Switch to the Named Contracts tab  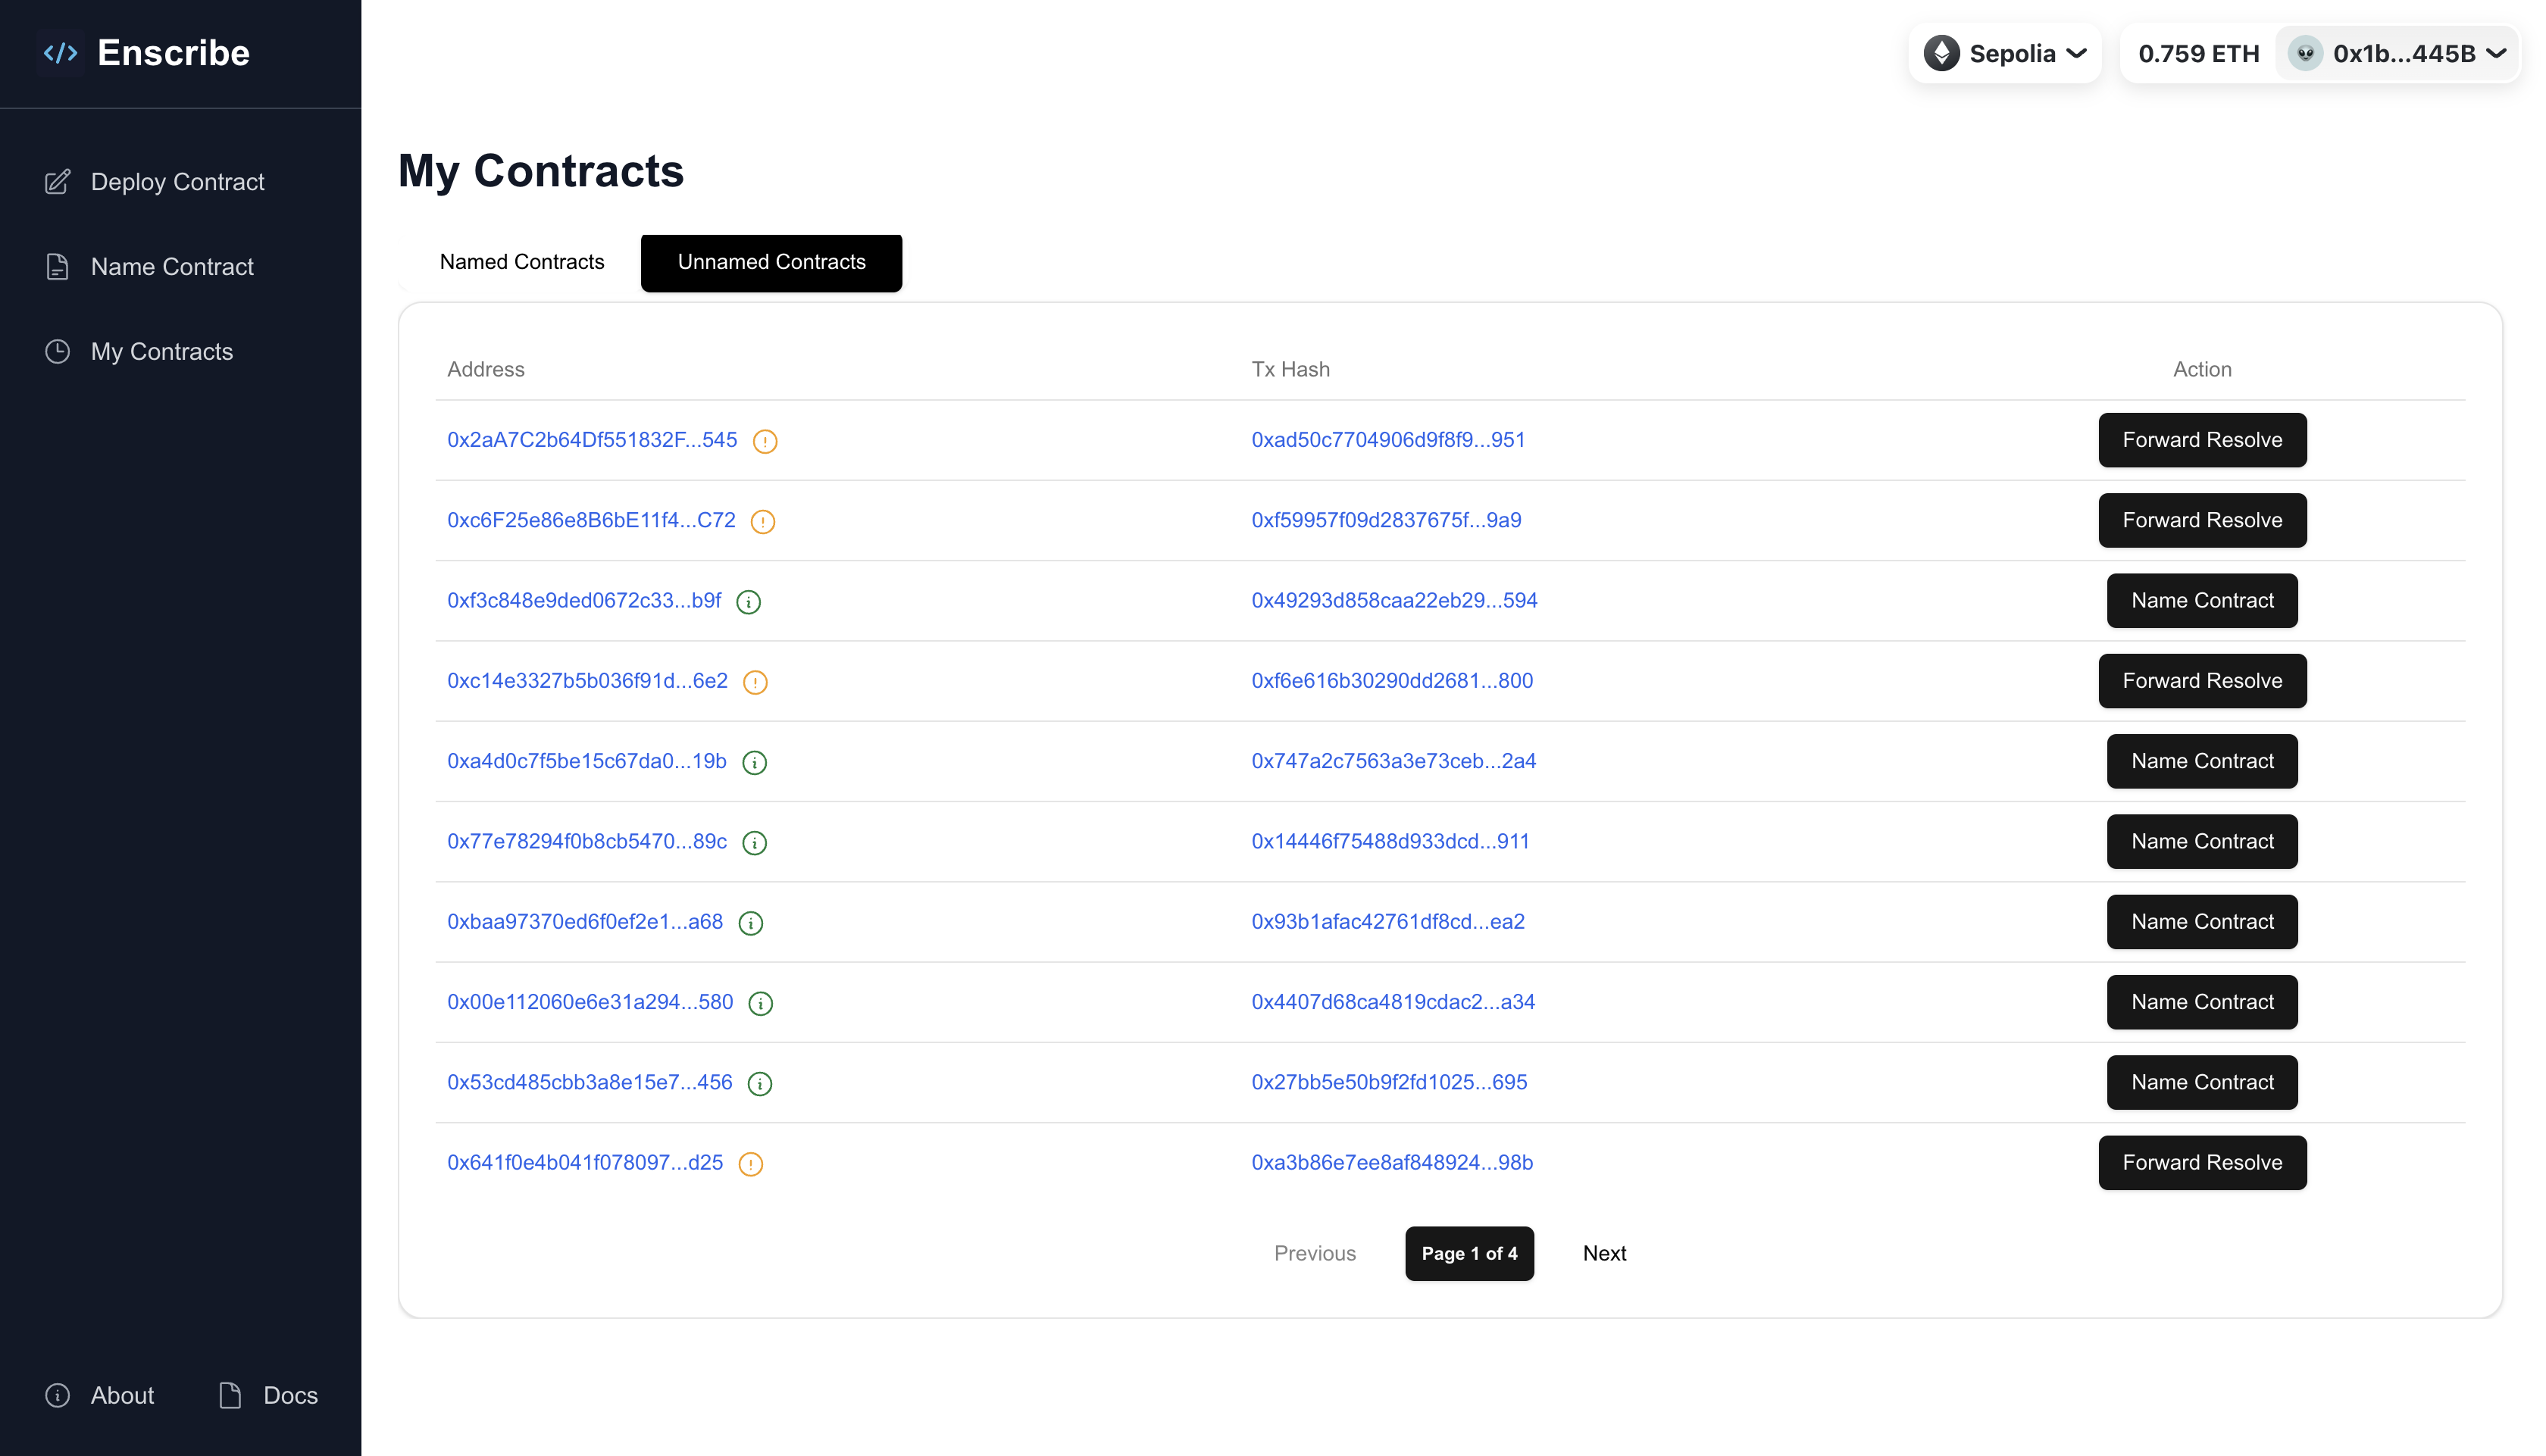522,262
